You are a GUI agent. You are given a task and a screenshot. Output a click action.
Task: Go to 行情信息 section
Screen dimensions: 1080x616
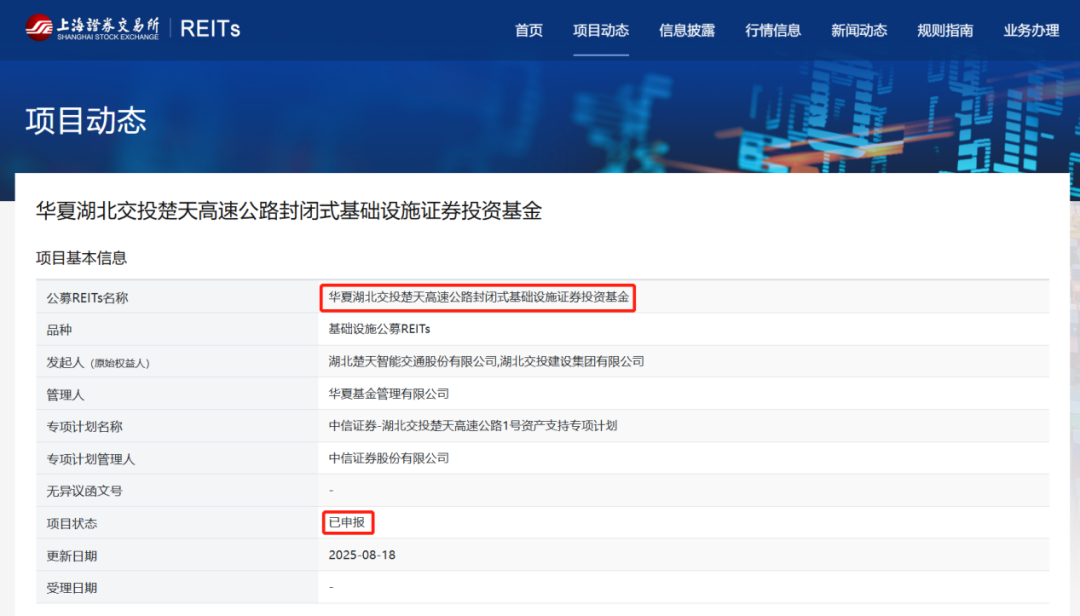773,30
